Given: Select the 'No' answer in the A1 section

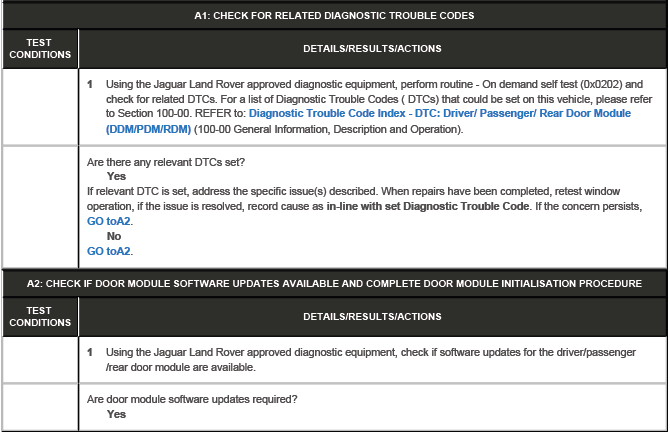Looking at the screenshot, I should (x=114, y=236).
